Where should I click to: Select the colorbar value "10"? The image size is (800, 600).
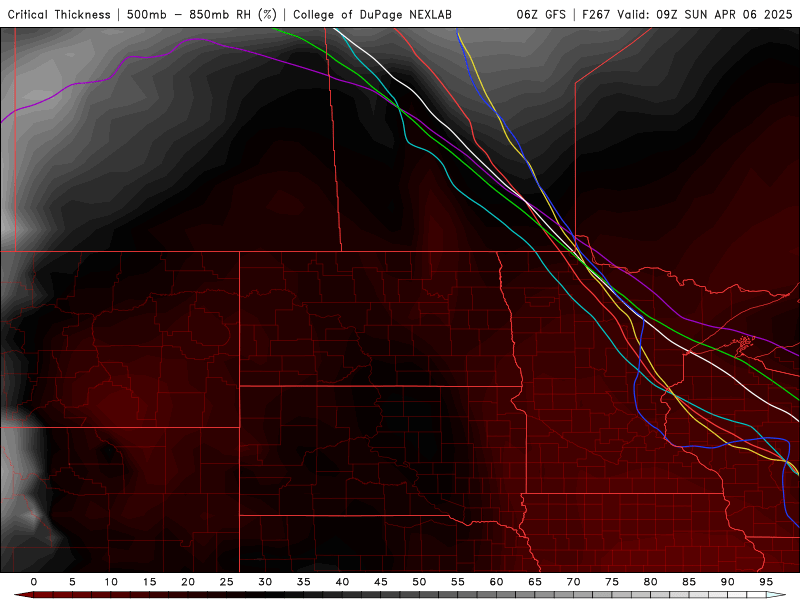tap(111, 582)
